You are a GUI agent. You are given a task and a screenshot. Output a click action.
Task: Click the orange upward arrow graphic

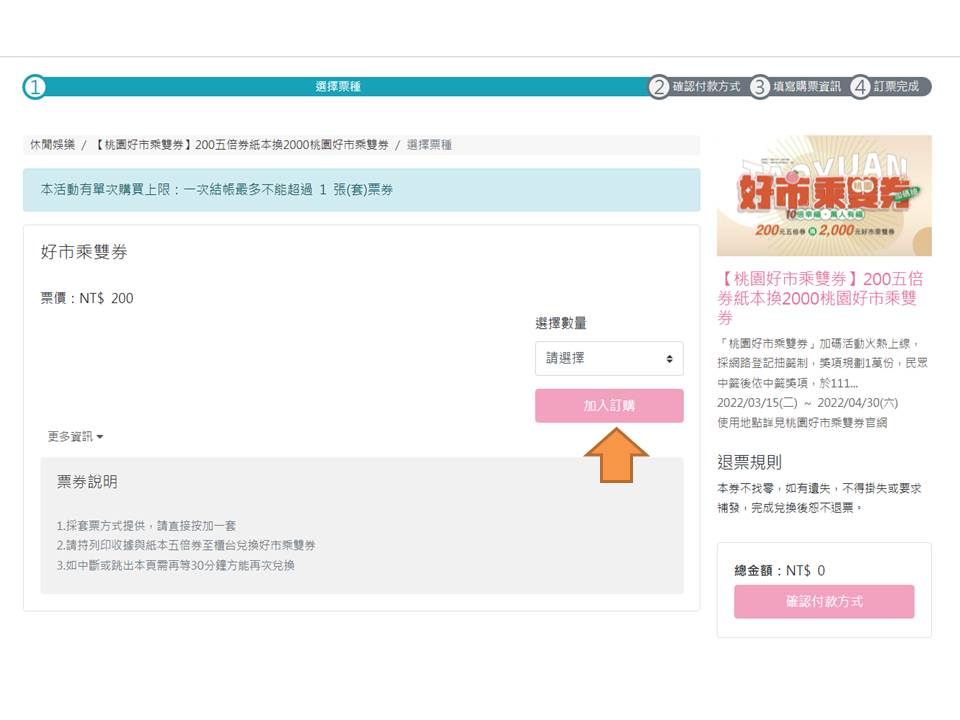coord(616,456)
